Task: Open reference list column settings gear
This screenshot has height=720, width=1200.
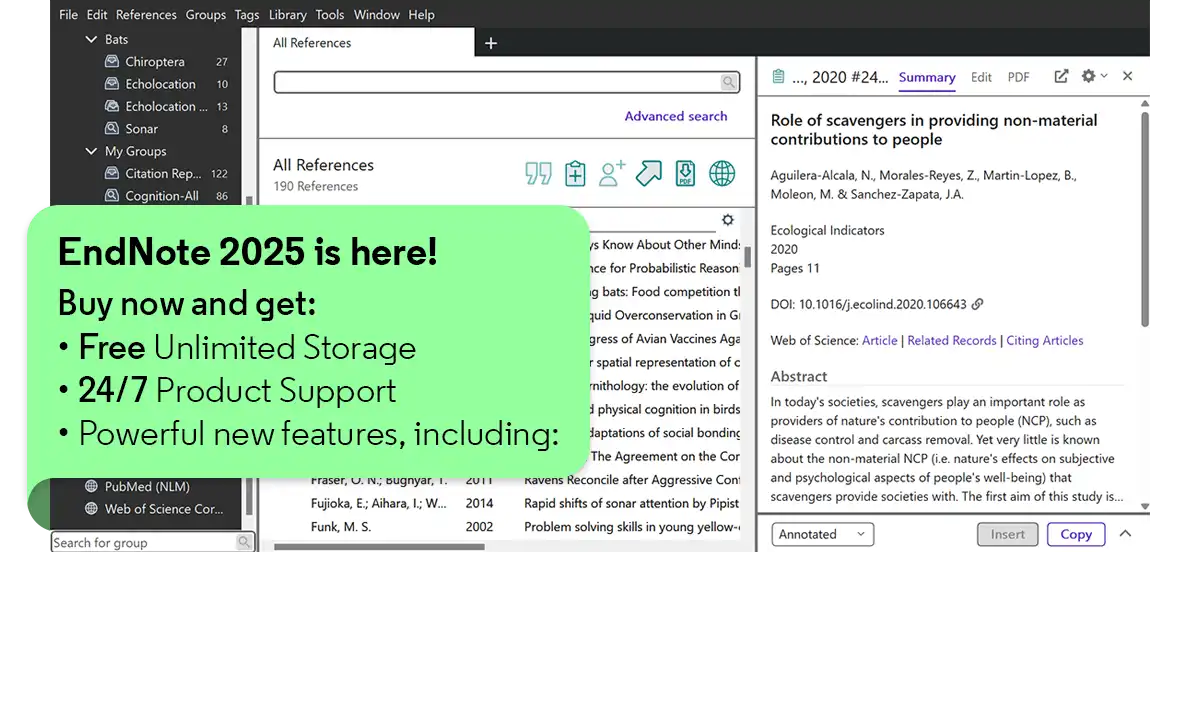Action: coord(728,220)
